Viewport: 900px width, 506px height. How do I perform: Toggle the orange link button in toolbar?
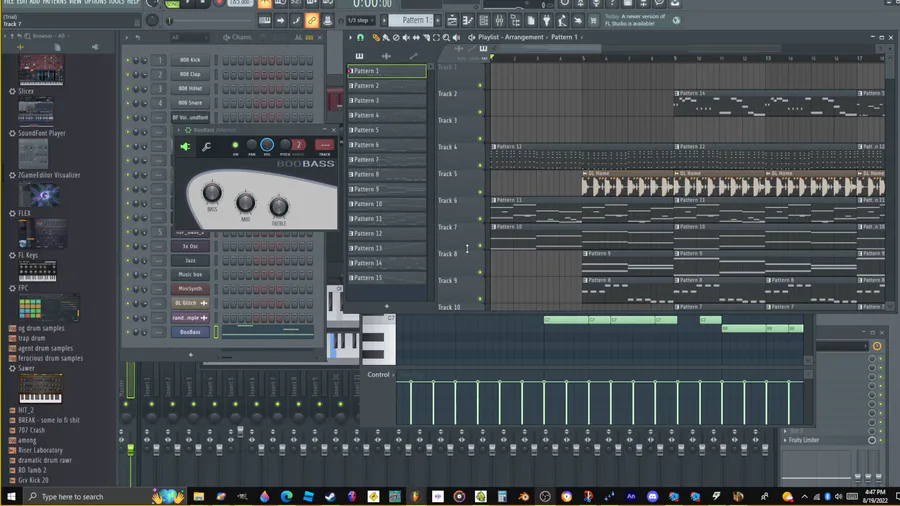point(312,21)
